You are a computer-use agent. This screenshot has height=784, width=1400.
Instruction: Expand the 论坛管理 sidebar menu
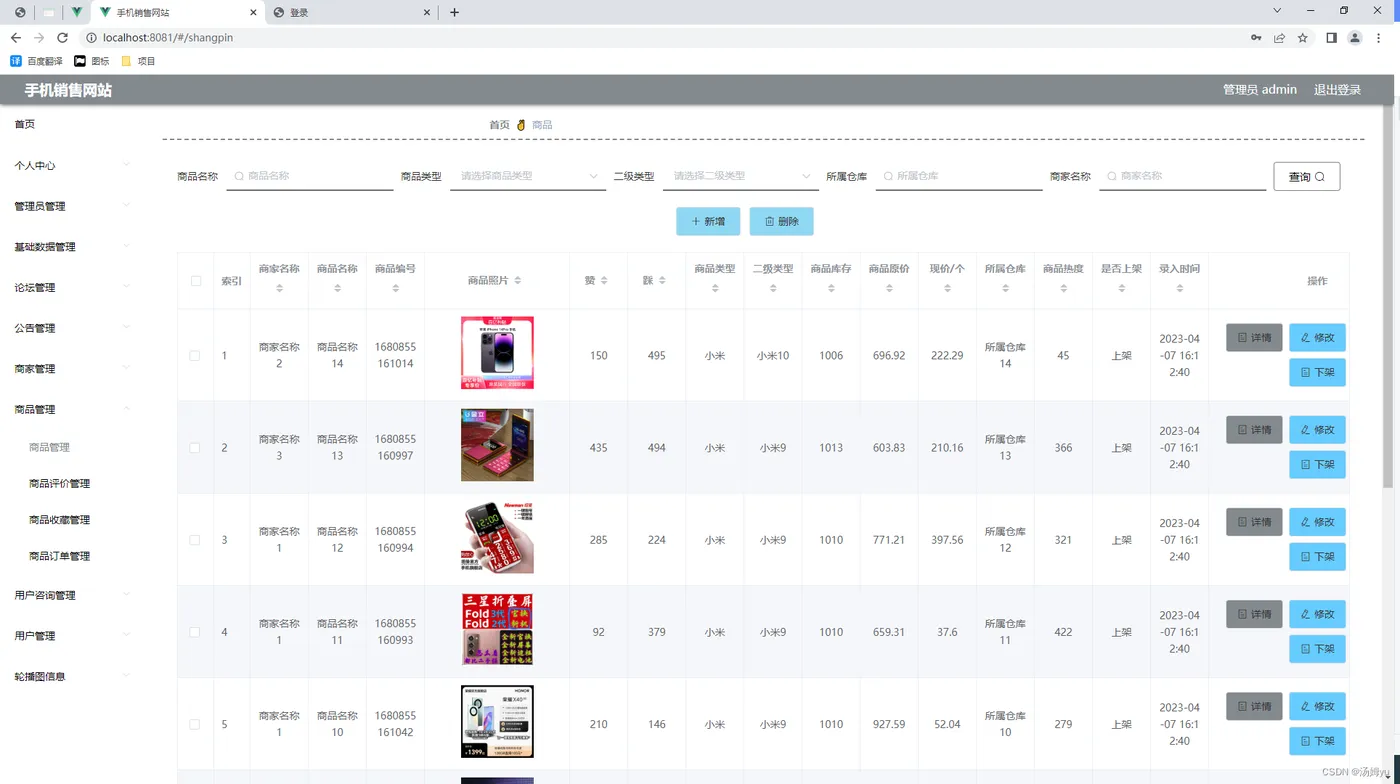point(72,287)
